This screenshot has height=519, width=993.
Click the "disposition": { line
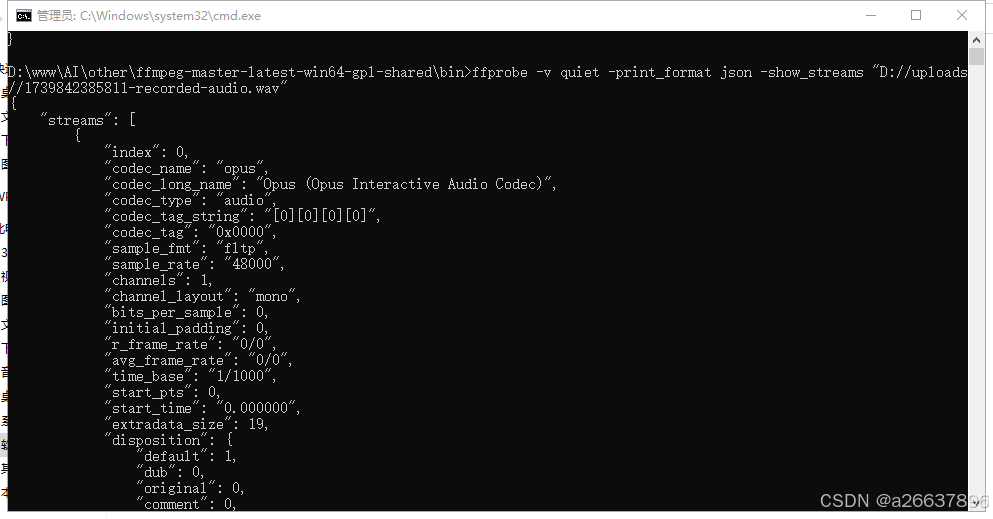tap(168, 440)
